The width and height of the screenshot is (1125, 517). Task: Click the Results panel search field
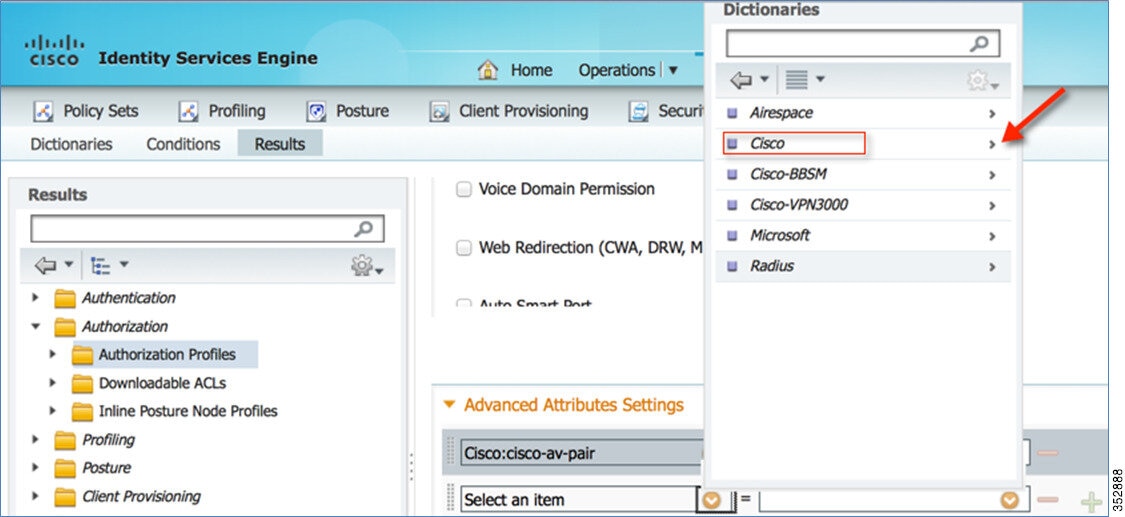tap(207, 229)
